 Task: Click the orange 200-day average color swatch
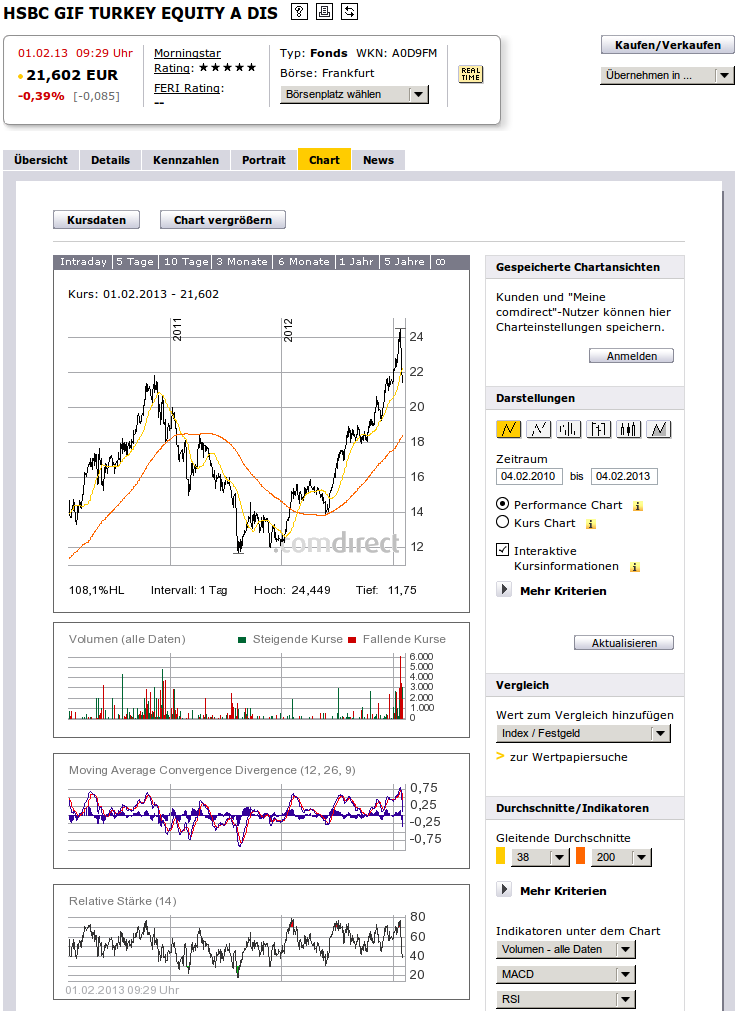[580, 856]
